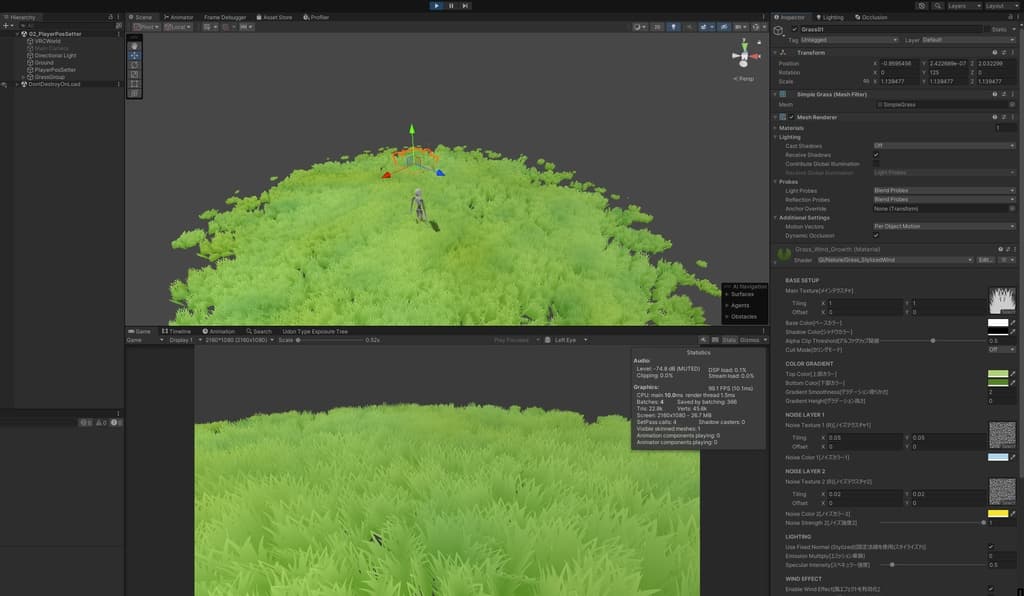
Task: Select the Hand view tool in Scene
Action: (135, 45)
